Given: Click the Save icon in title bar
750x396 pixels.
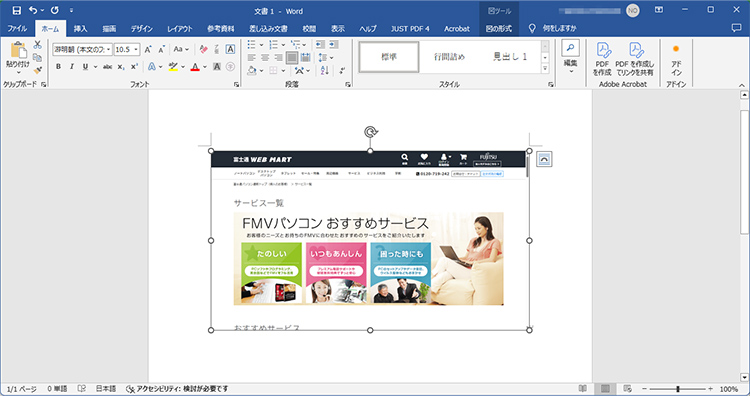Looking at the screenshot, I should 17,11.
